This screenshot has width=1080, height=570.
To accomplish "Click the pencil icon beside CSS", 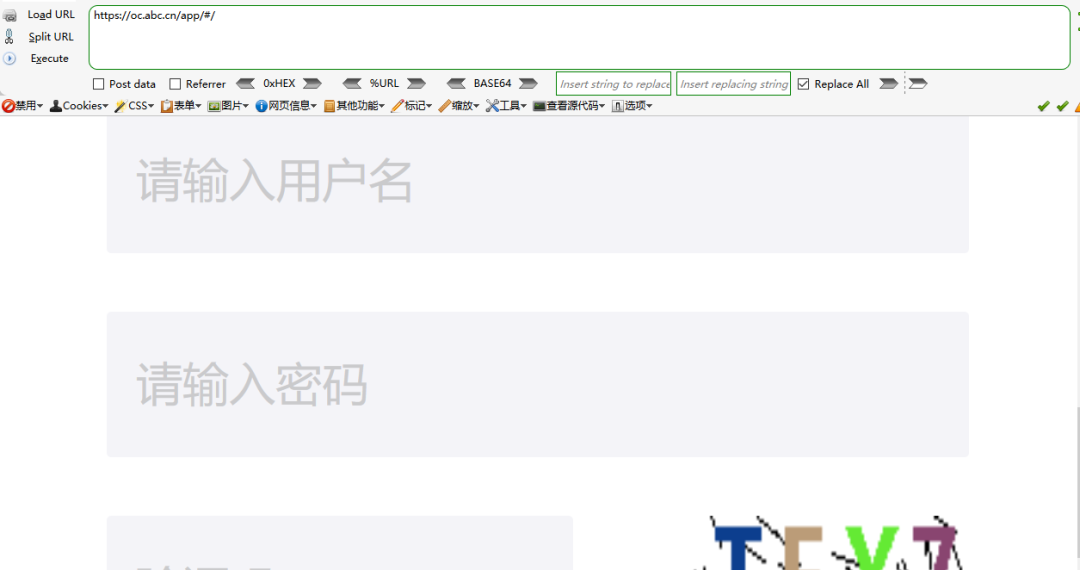I will point(121,106).
